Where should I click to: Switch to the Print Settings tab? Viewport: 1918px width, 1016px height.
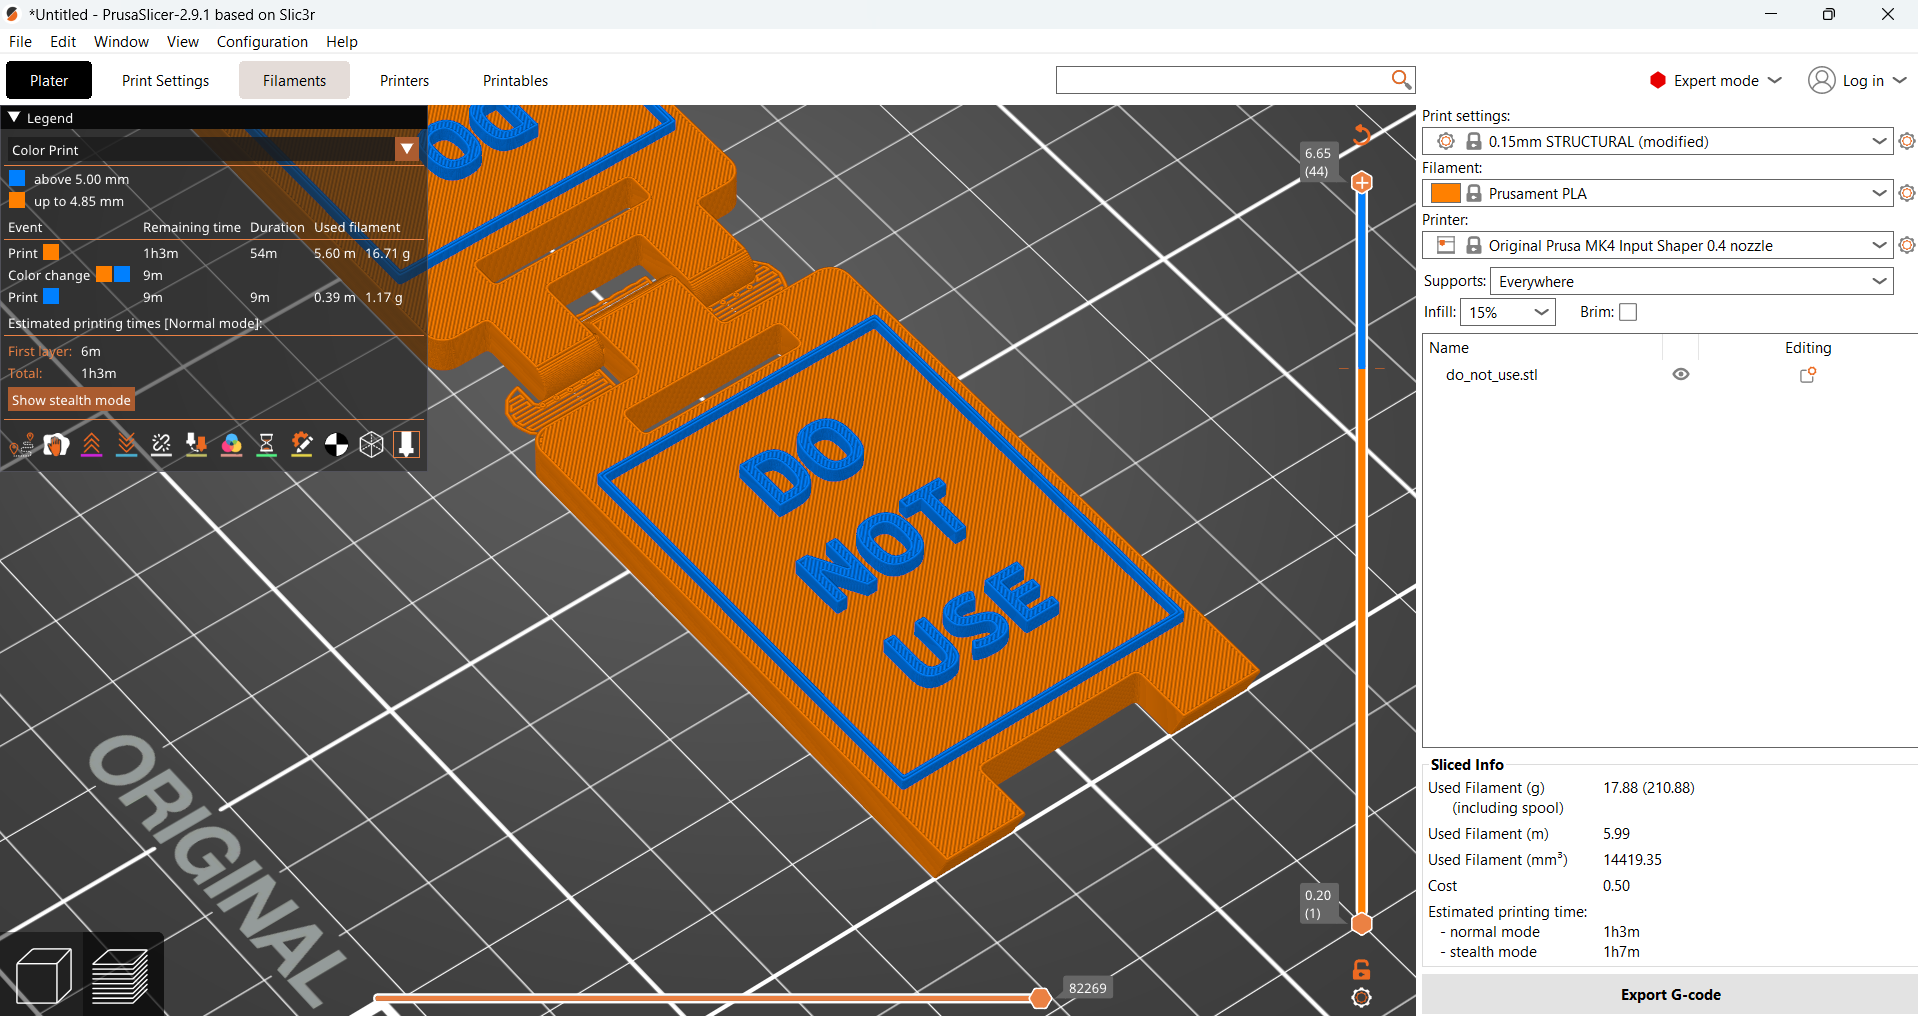click(165, 80)
